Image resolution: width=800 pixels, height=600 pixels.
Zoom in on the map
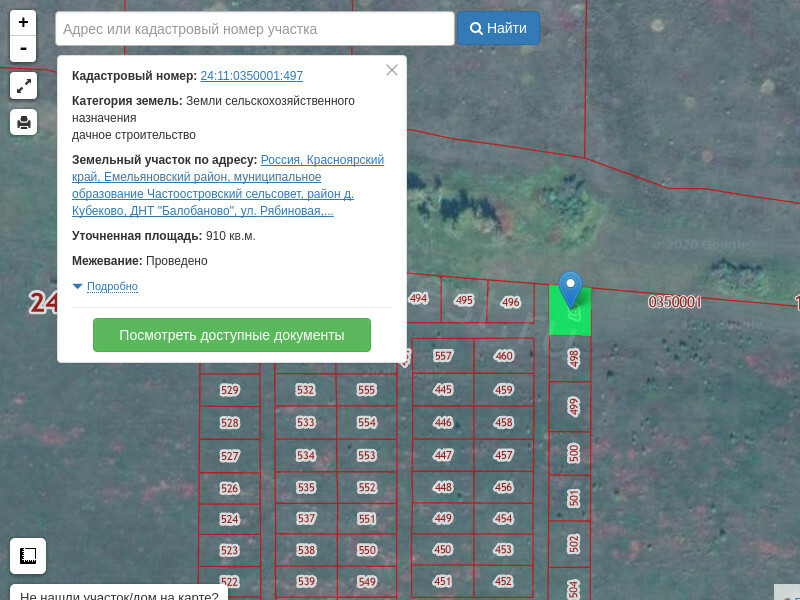coord(23,23)
